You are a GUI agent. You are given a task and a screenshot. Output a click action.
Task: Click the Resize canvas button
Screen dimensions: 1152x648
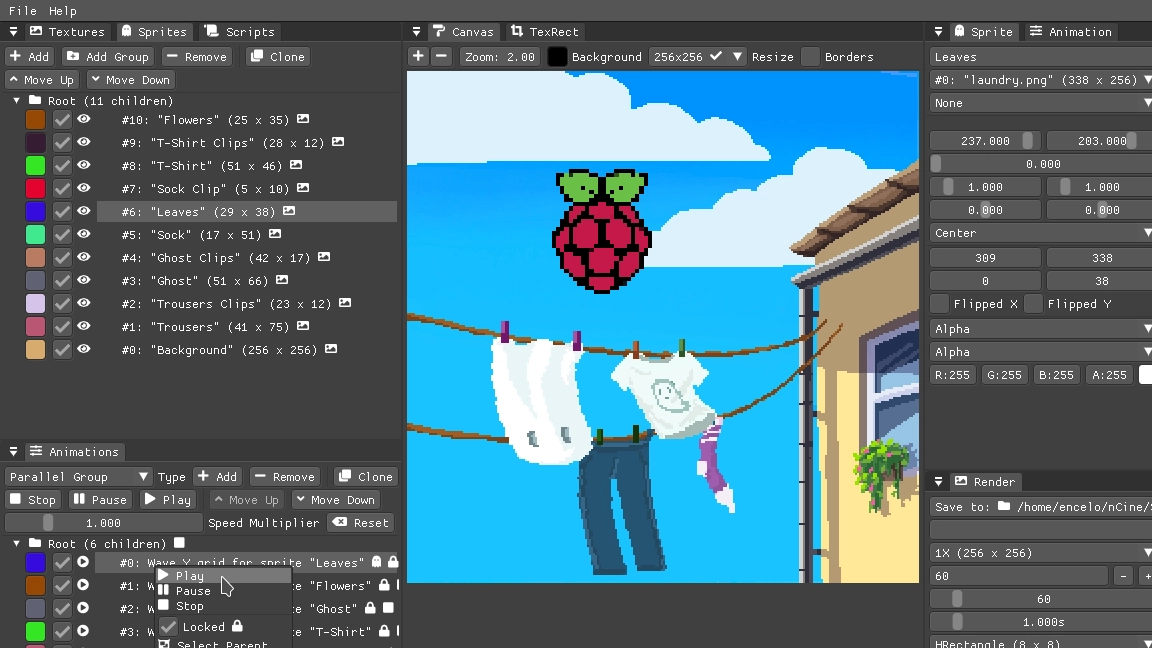pos(772,57)
